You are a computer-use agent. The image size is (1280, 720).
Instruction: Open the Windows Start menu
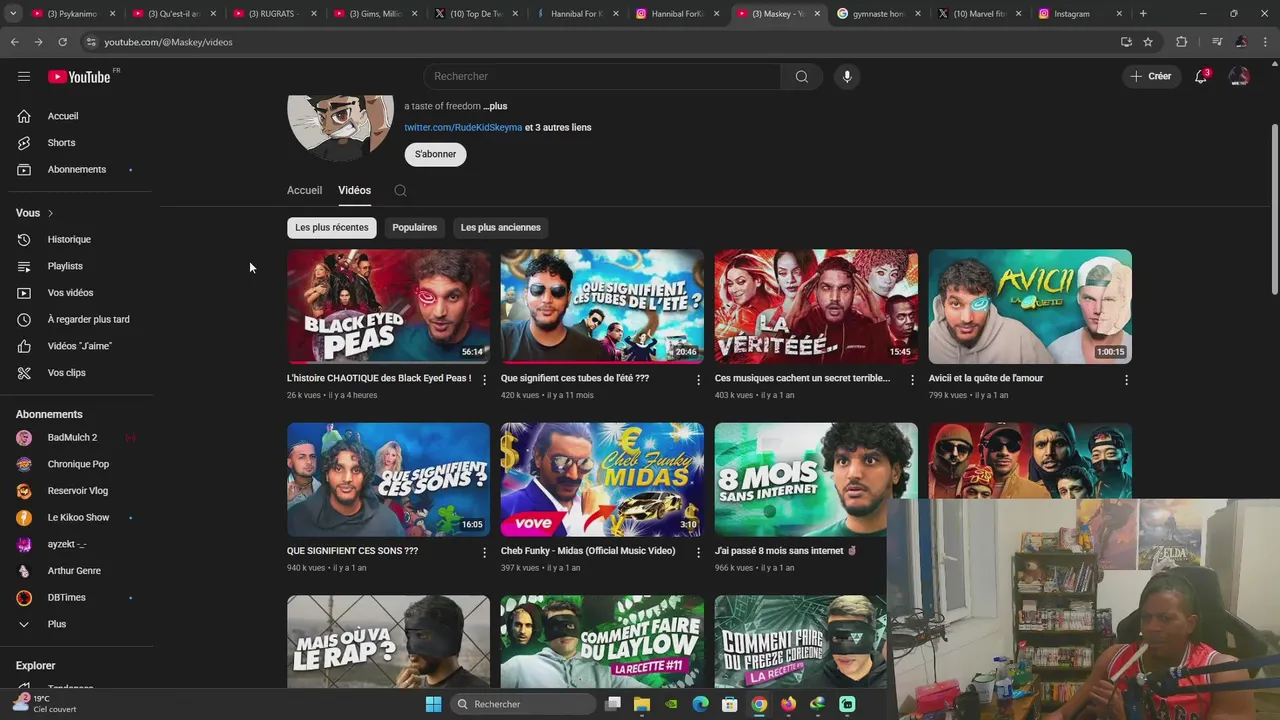[x=433, y=704]
